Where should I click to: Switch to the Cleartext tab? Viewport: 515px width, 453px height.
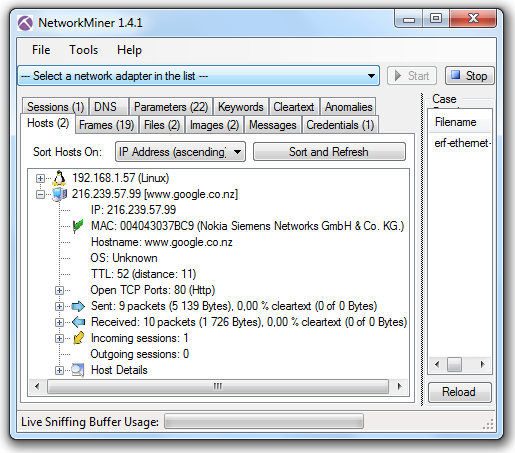click(x=294, y=107)
